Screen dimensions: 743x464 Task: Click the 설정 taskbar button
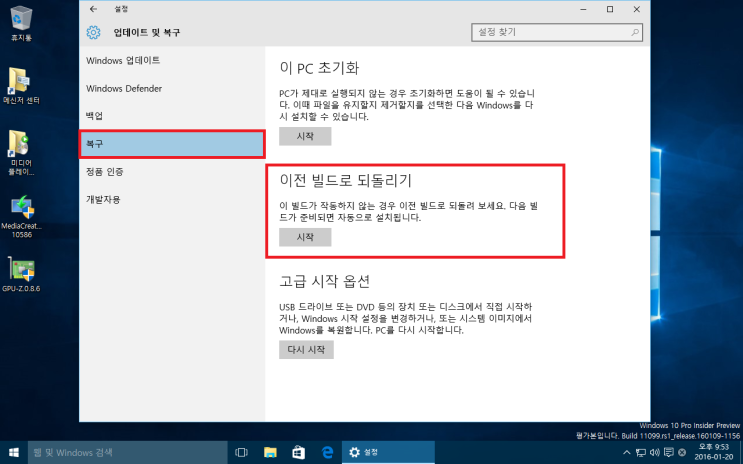pos(388,453)
